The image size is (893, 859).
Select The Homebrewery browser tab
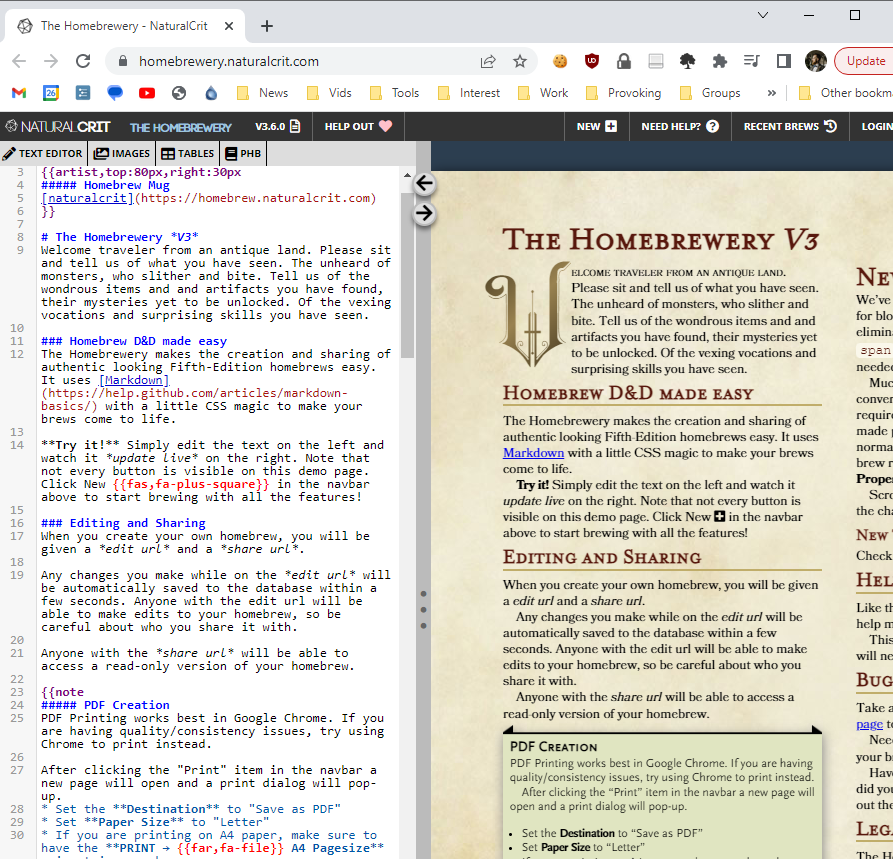click(125, 26)
